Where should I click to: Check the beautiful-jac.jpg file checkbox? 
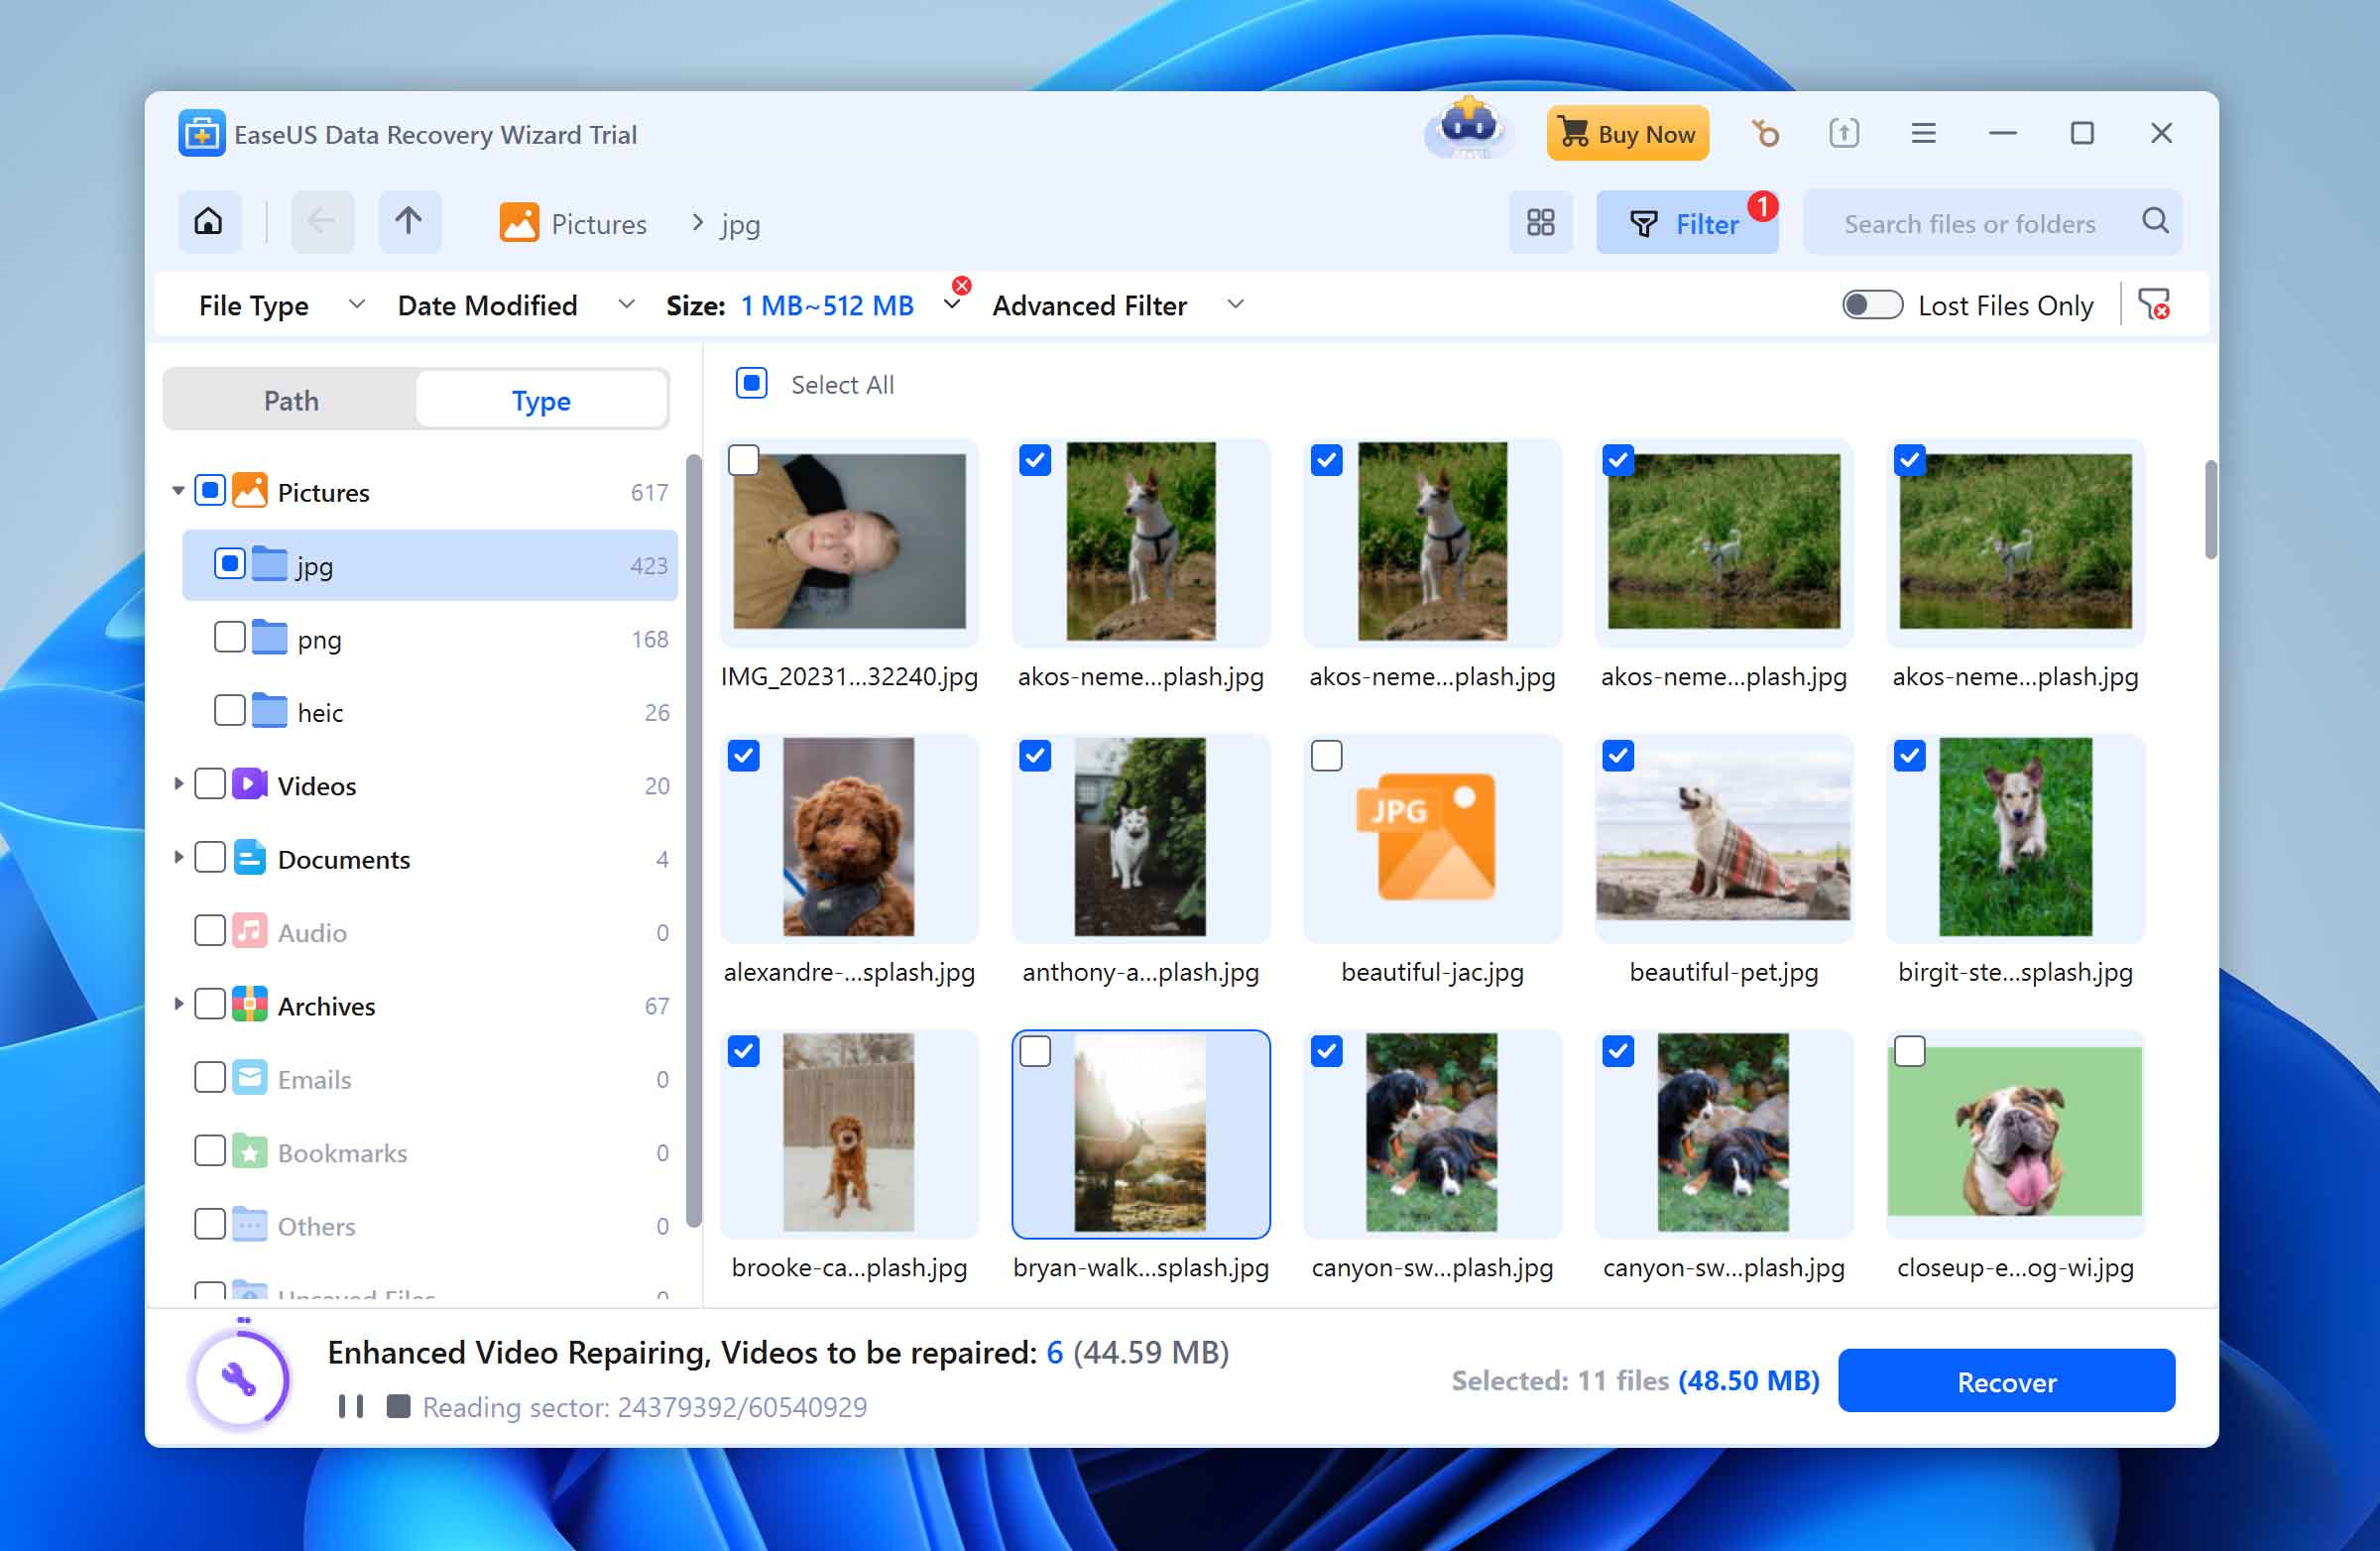pyautogui.click(x=1325, y=755)
